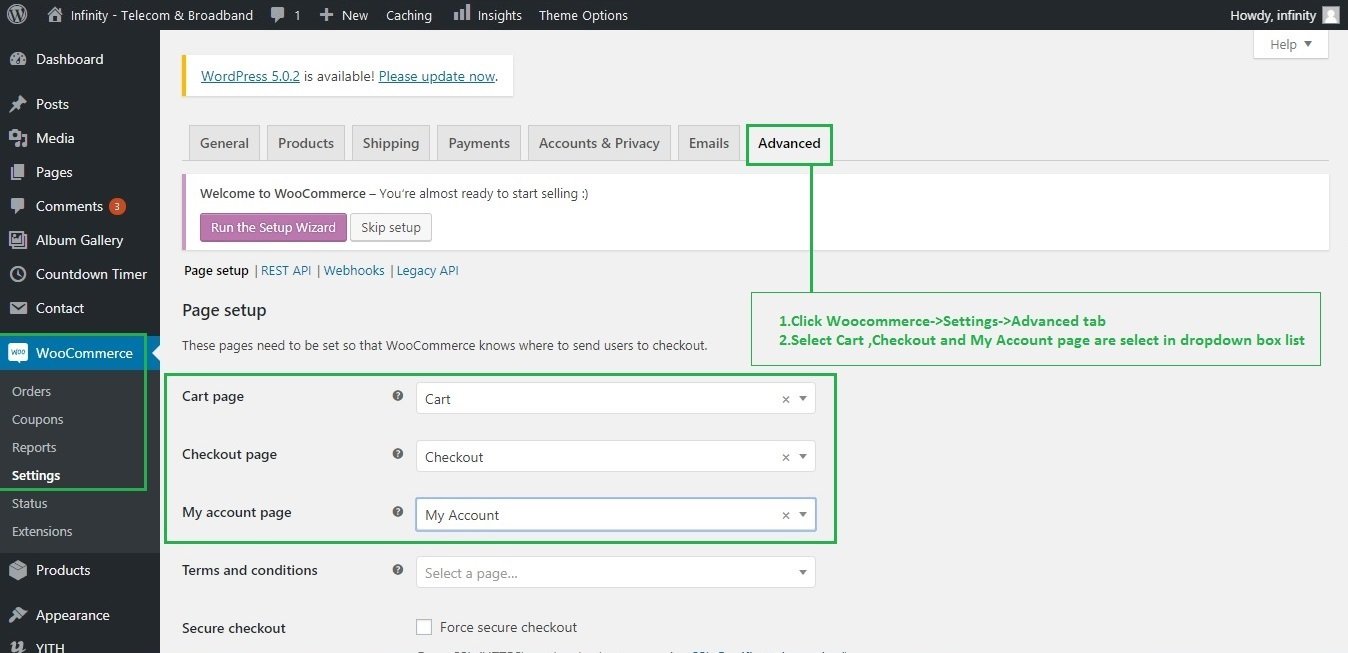
Task: Open the comments bubble icon in admin bar
Action: (277, 15)
